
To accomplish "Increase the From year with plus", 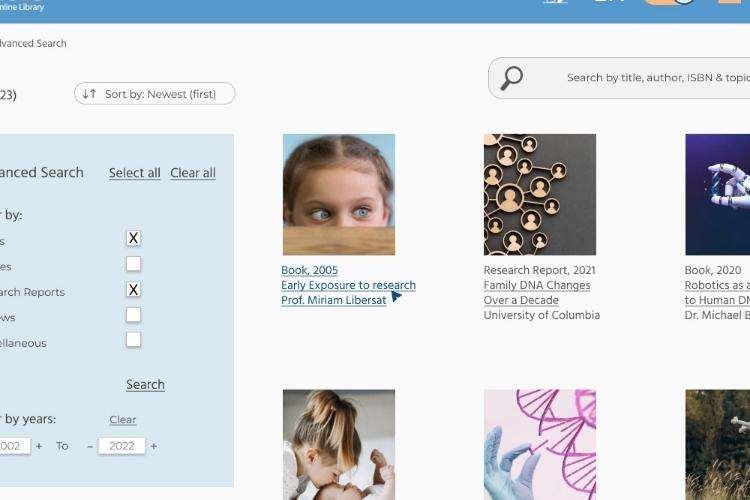I will tap(39, 446).
